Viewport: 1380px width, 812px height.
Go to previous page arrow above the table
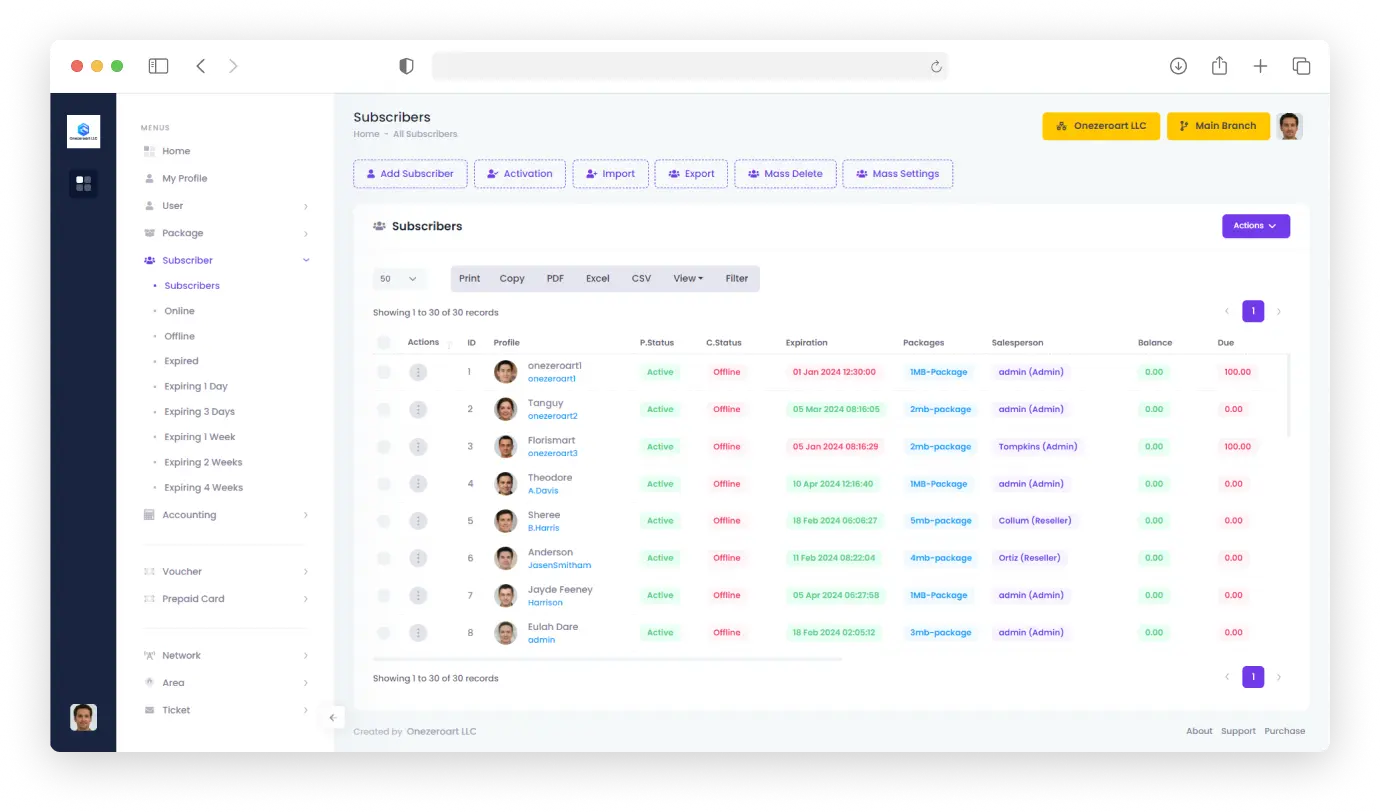tap(1227, 312)
